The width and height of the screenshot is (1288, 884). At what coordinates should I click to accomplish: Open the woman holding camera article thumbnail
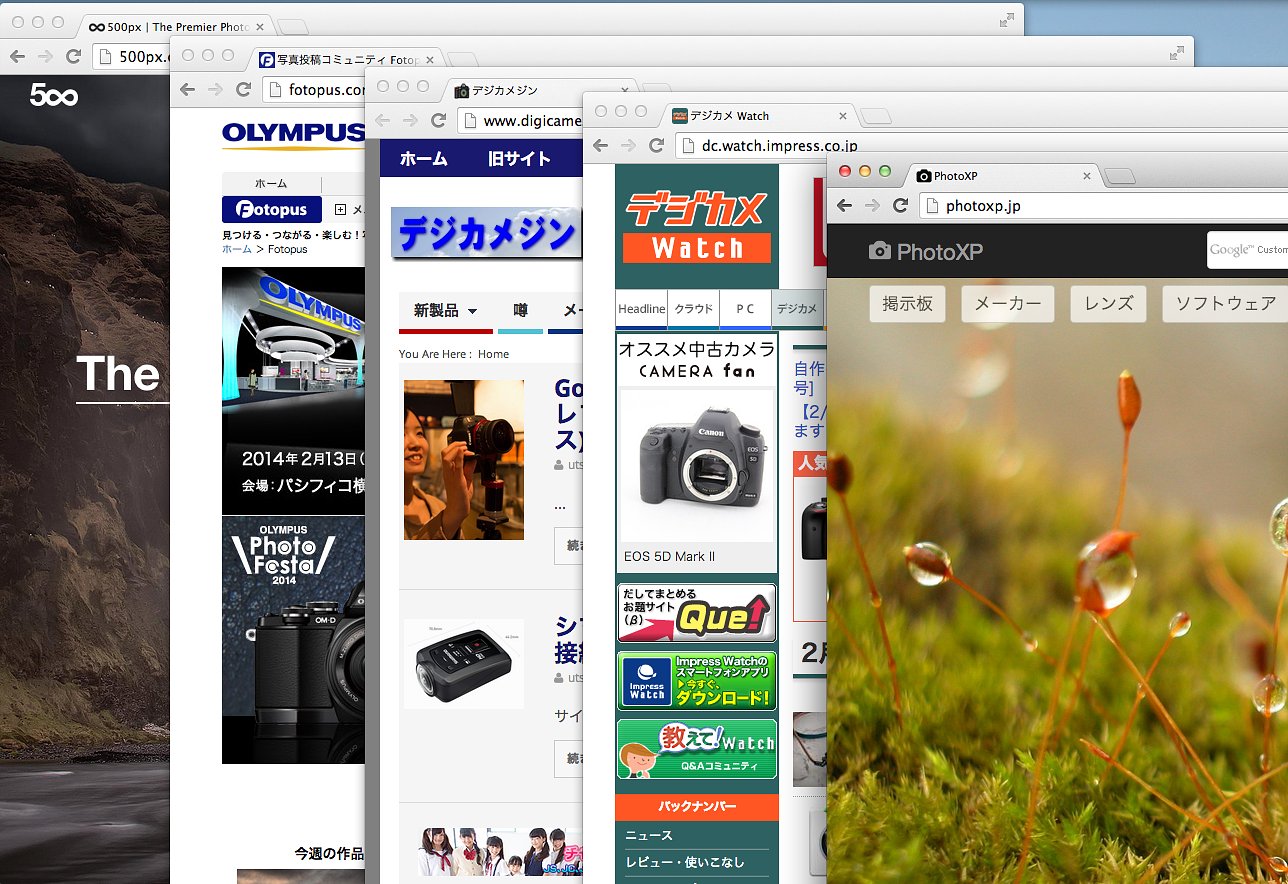pyautogui.click(x=464, y=460)
